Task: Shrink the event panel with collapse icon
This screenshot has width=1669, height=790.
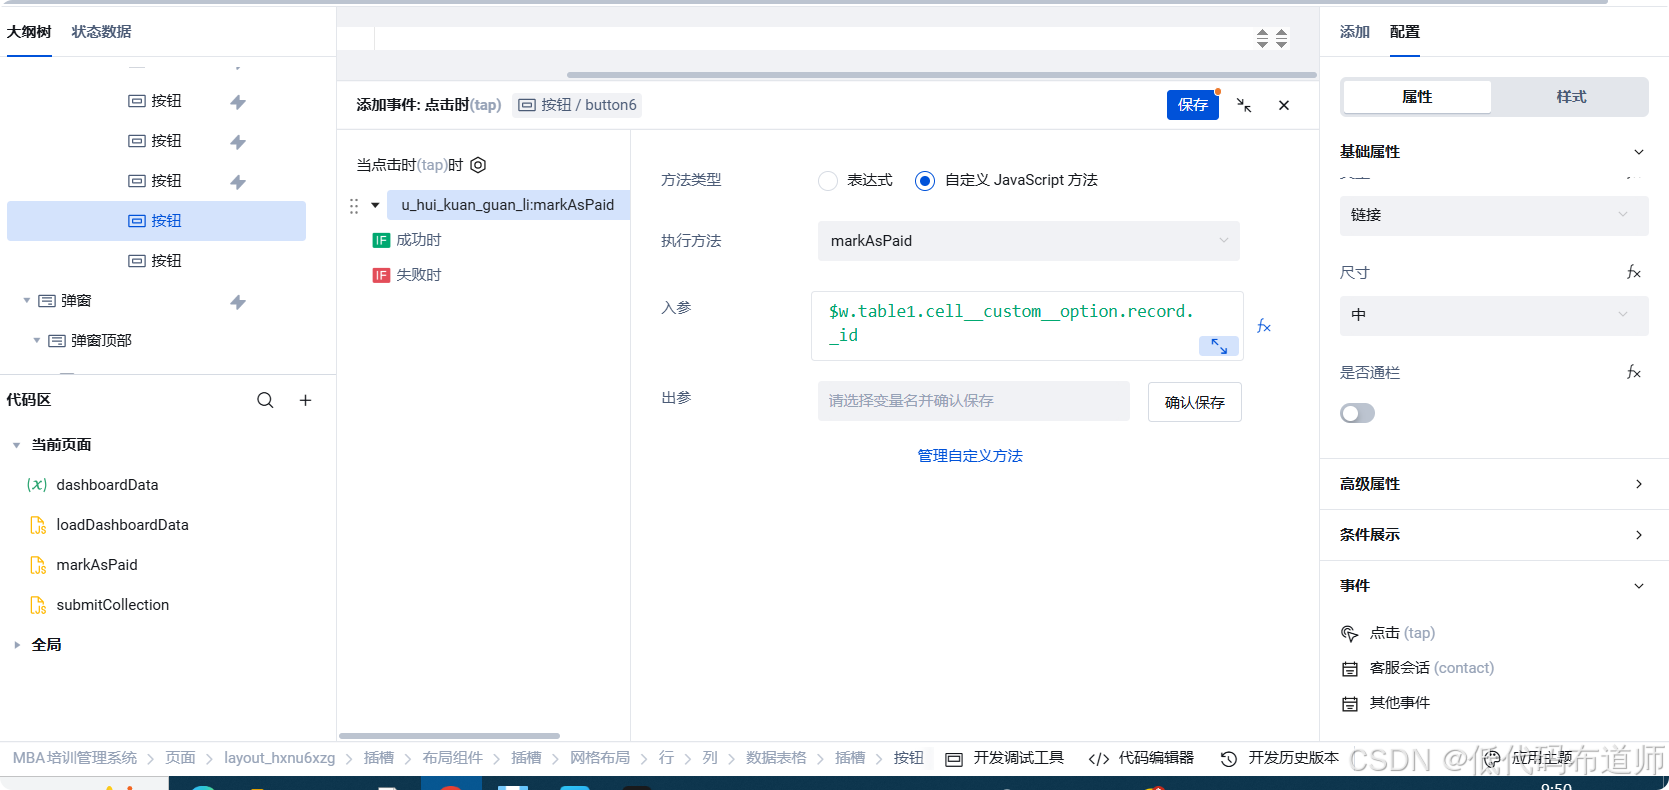Action: (1244, 105)
